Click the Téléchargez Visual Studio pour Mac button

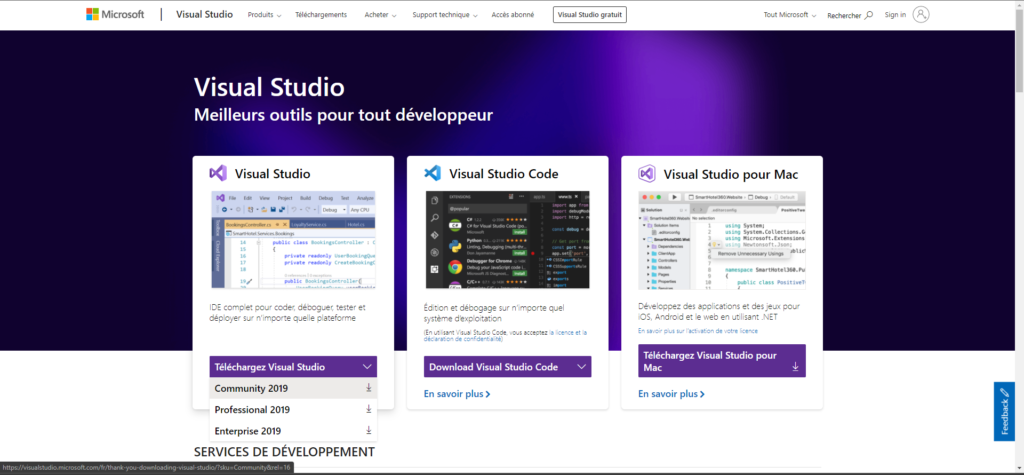722,361
